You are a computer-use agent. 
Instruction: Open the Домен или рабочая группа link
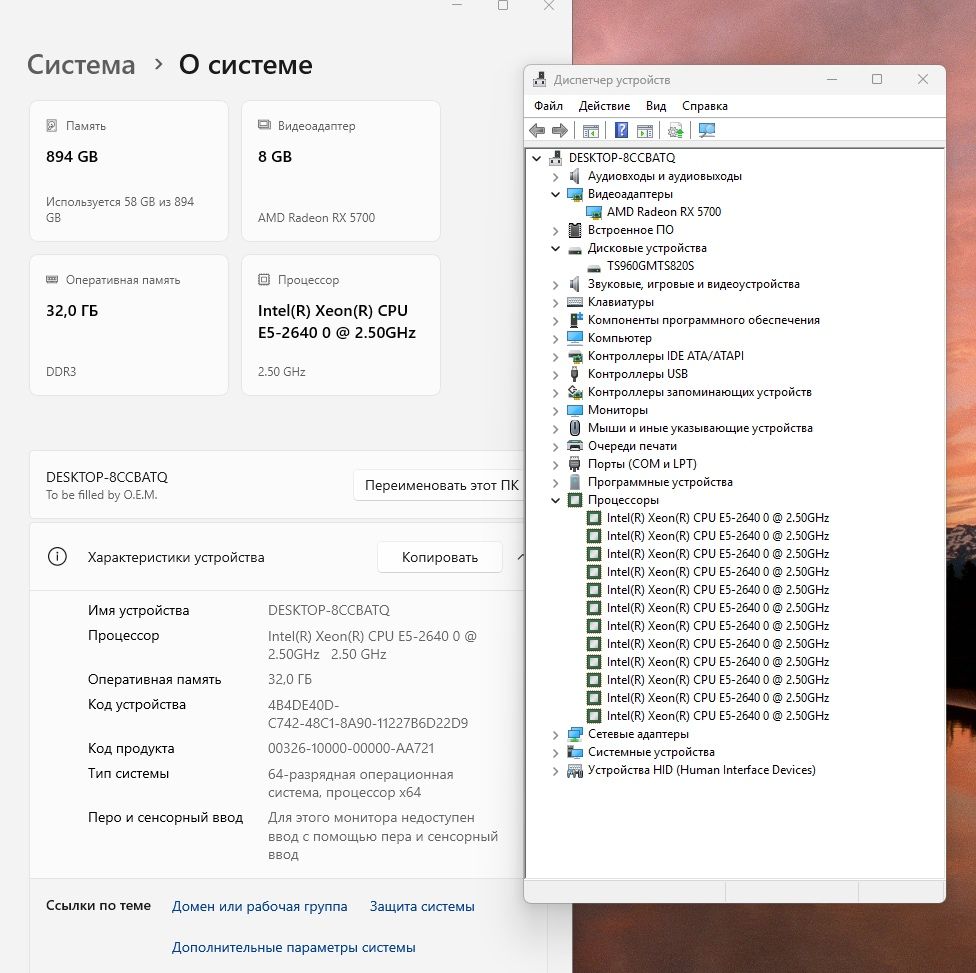(260, 906)
